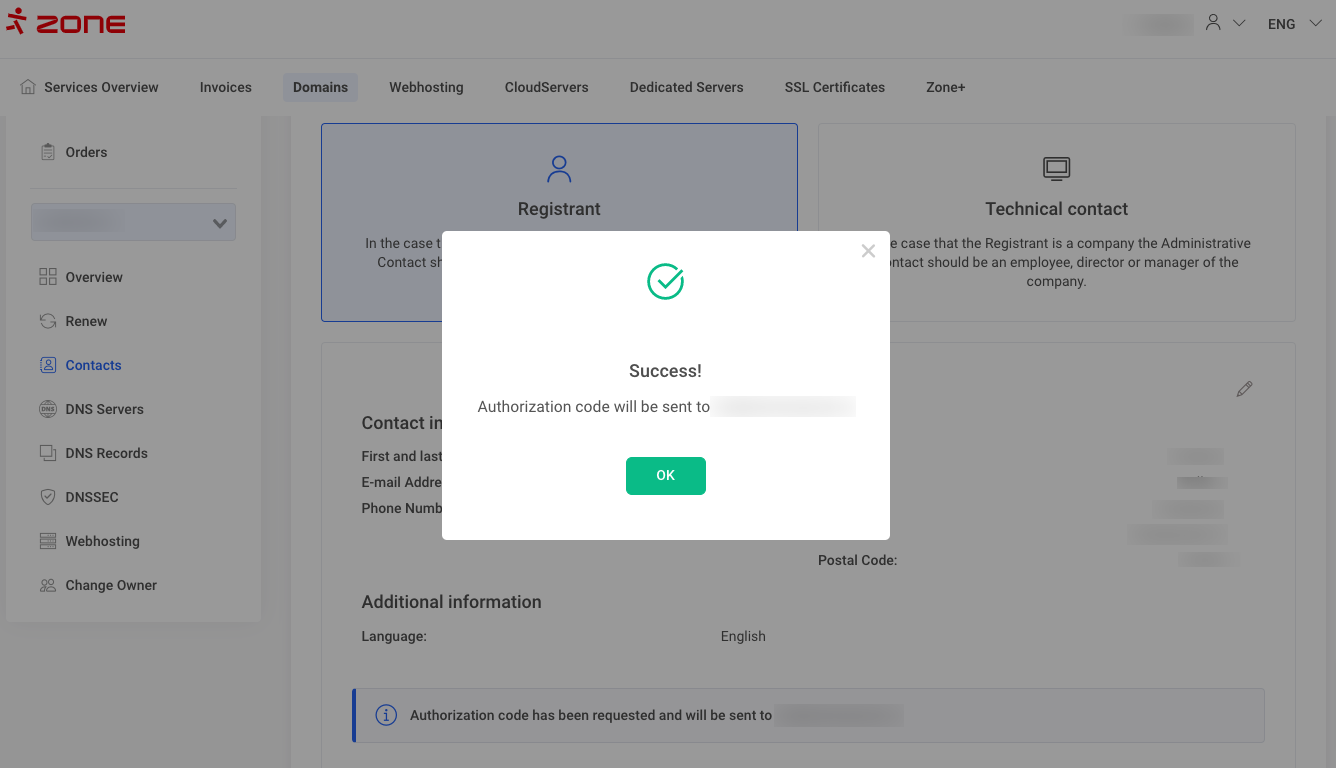The width and height of the screenshot is (1336, 768).
Task: Click the Overview grid icon
Action: [48, 277]
